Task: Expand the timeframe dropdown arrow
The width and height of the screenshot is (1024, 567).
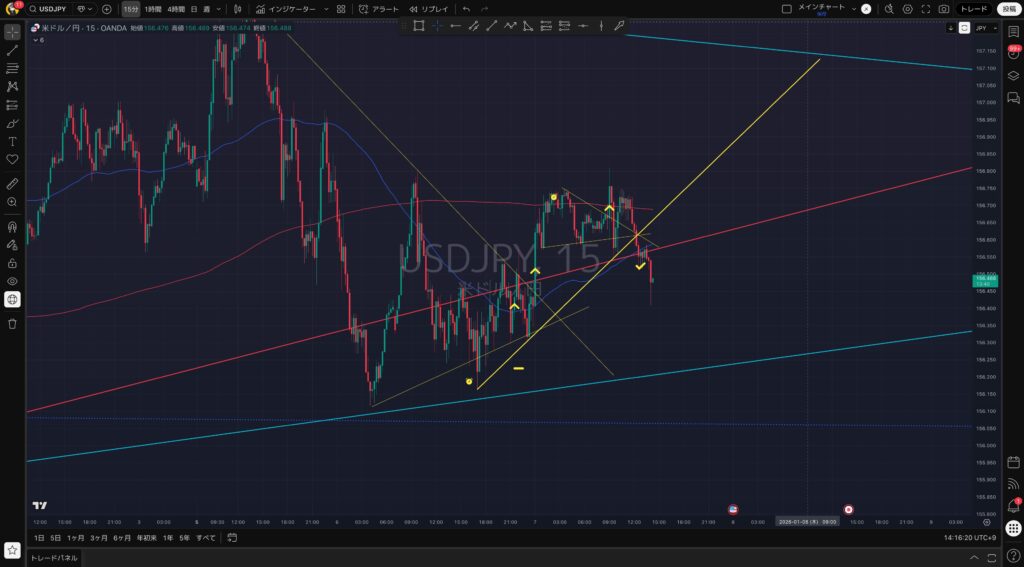Action: coord(219,9)
